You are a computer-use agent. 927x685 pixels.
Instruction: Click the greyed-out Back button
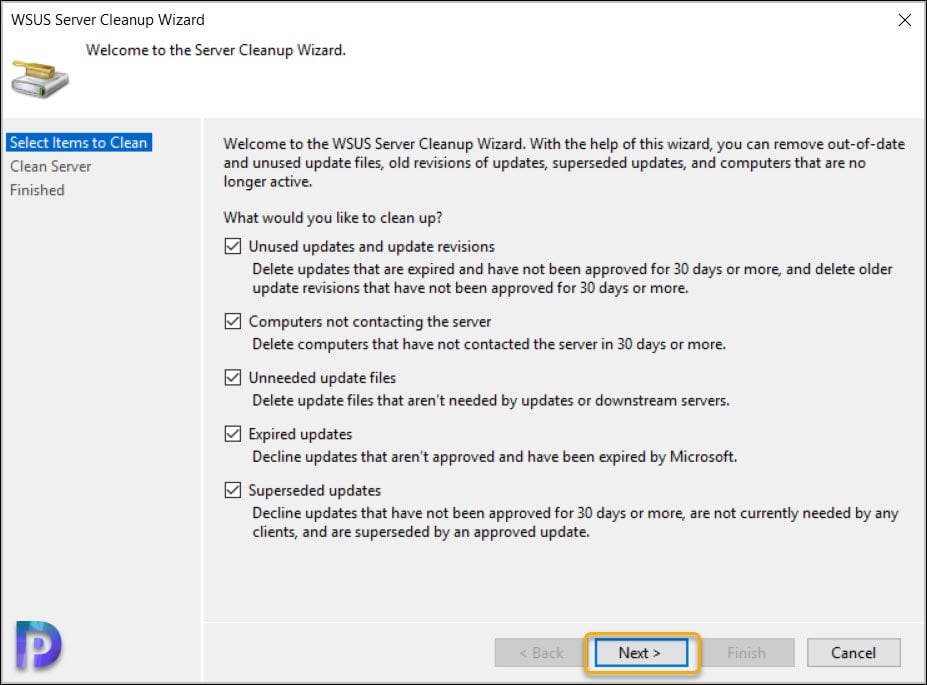540,652
